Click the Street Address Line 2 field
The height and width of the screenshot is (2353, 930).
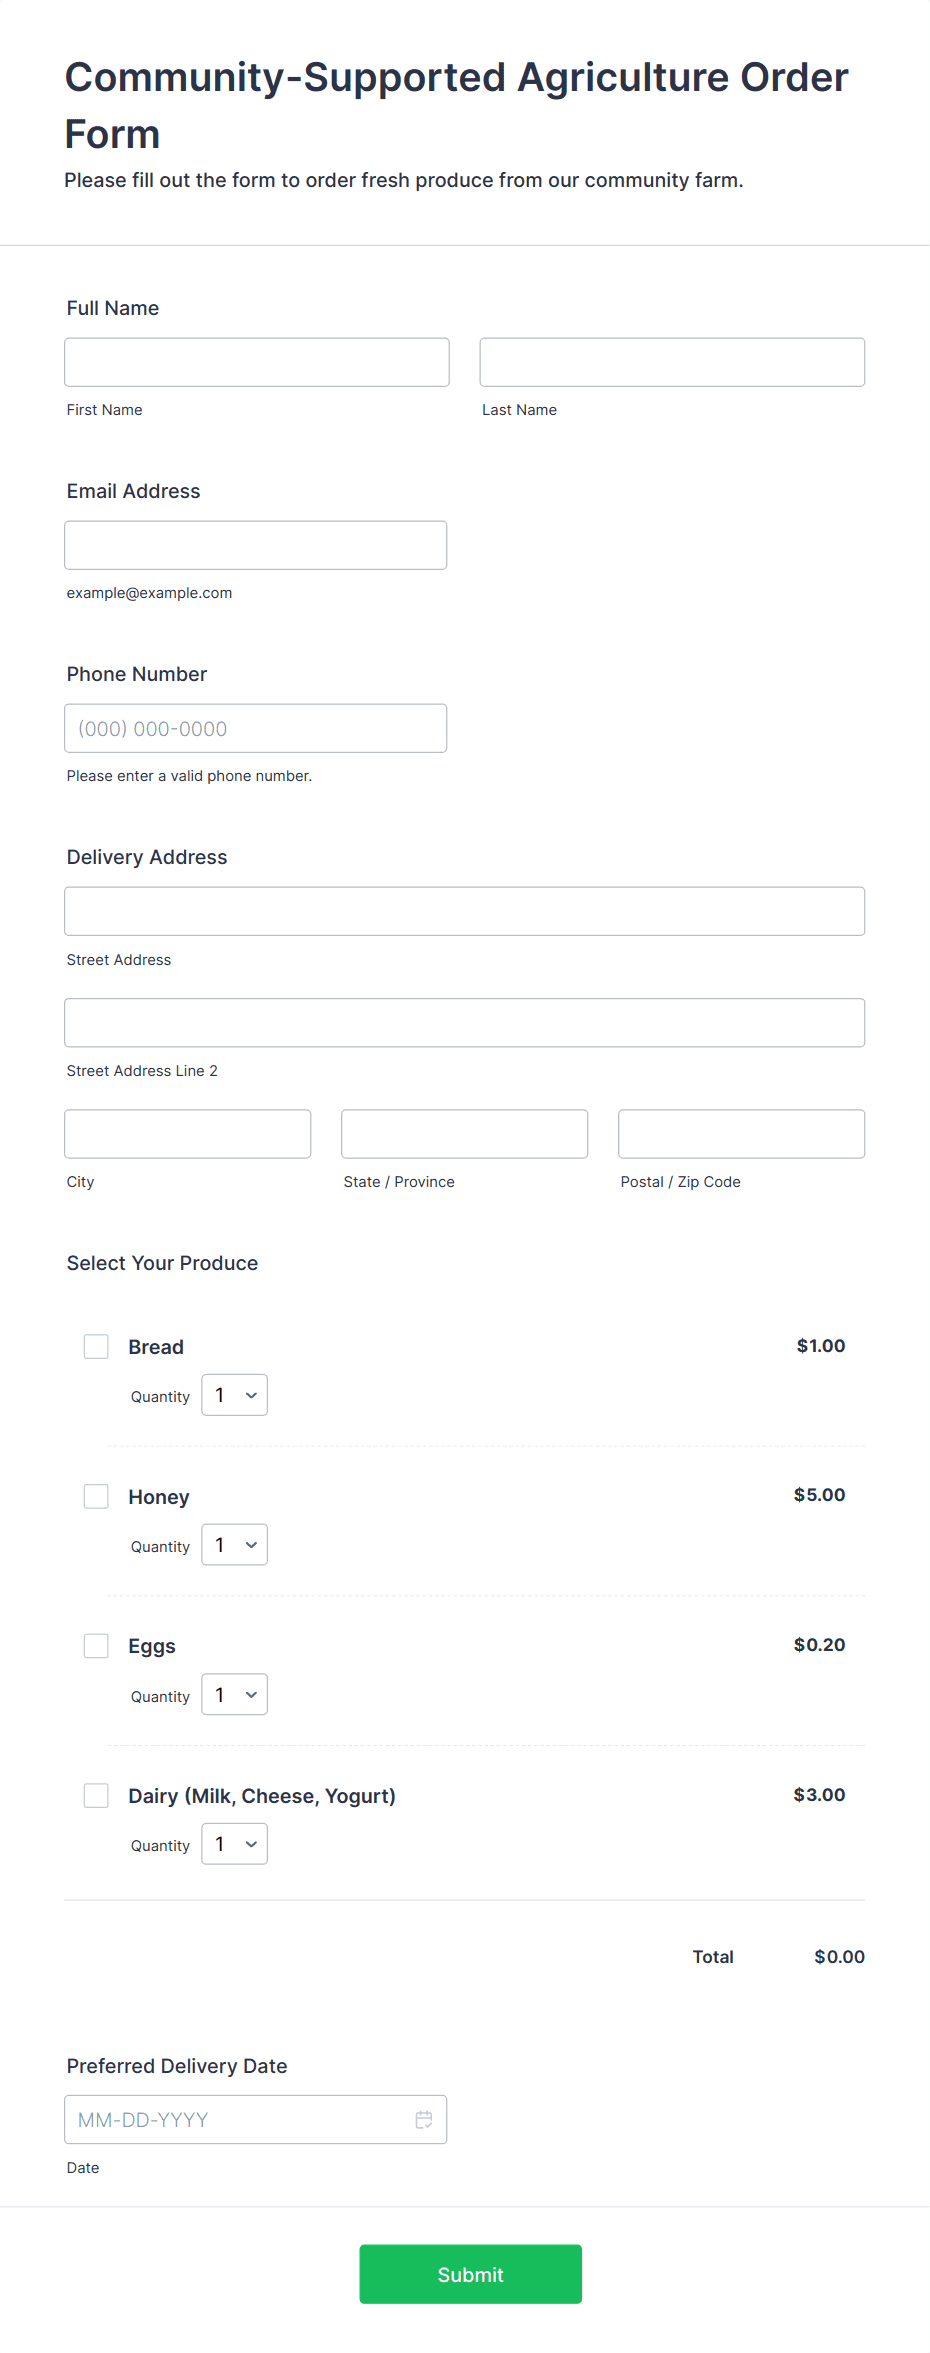pyautogui.click(x=465, y=1022)
